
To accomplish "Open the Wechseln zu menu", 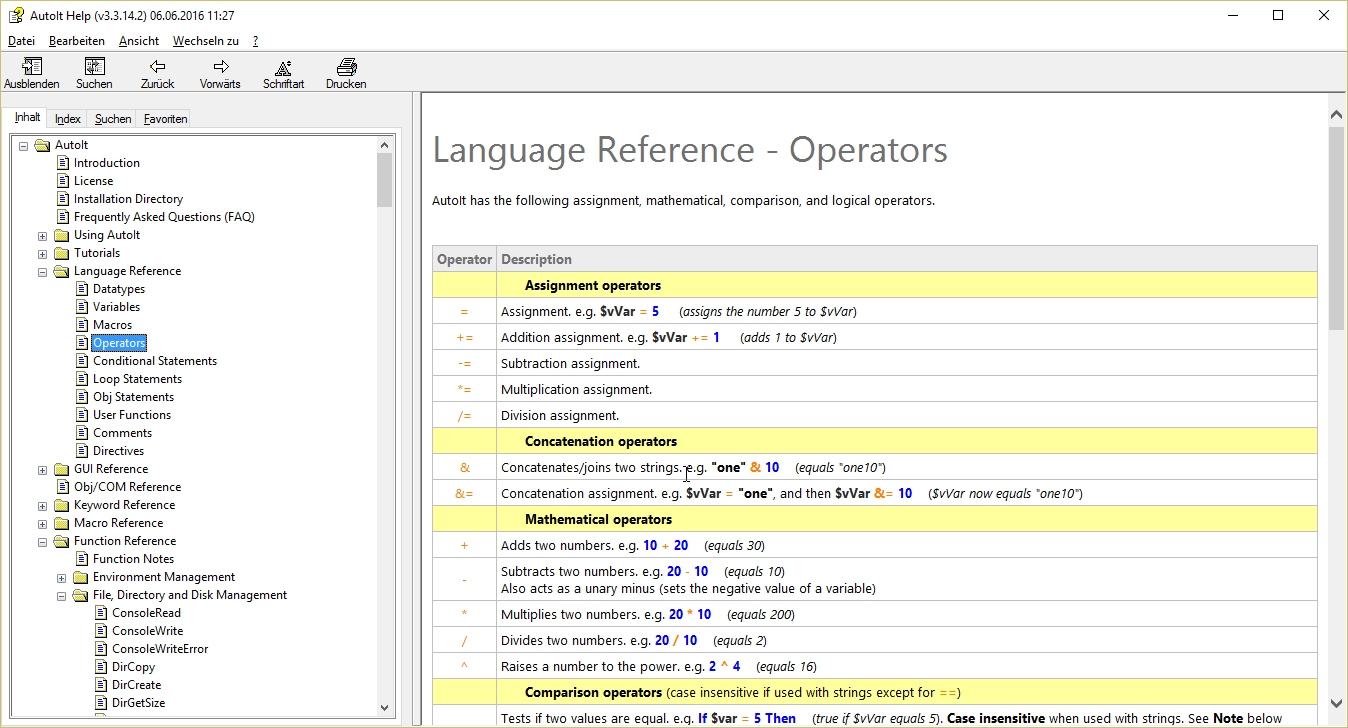I will point(206,41).
